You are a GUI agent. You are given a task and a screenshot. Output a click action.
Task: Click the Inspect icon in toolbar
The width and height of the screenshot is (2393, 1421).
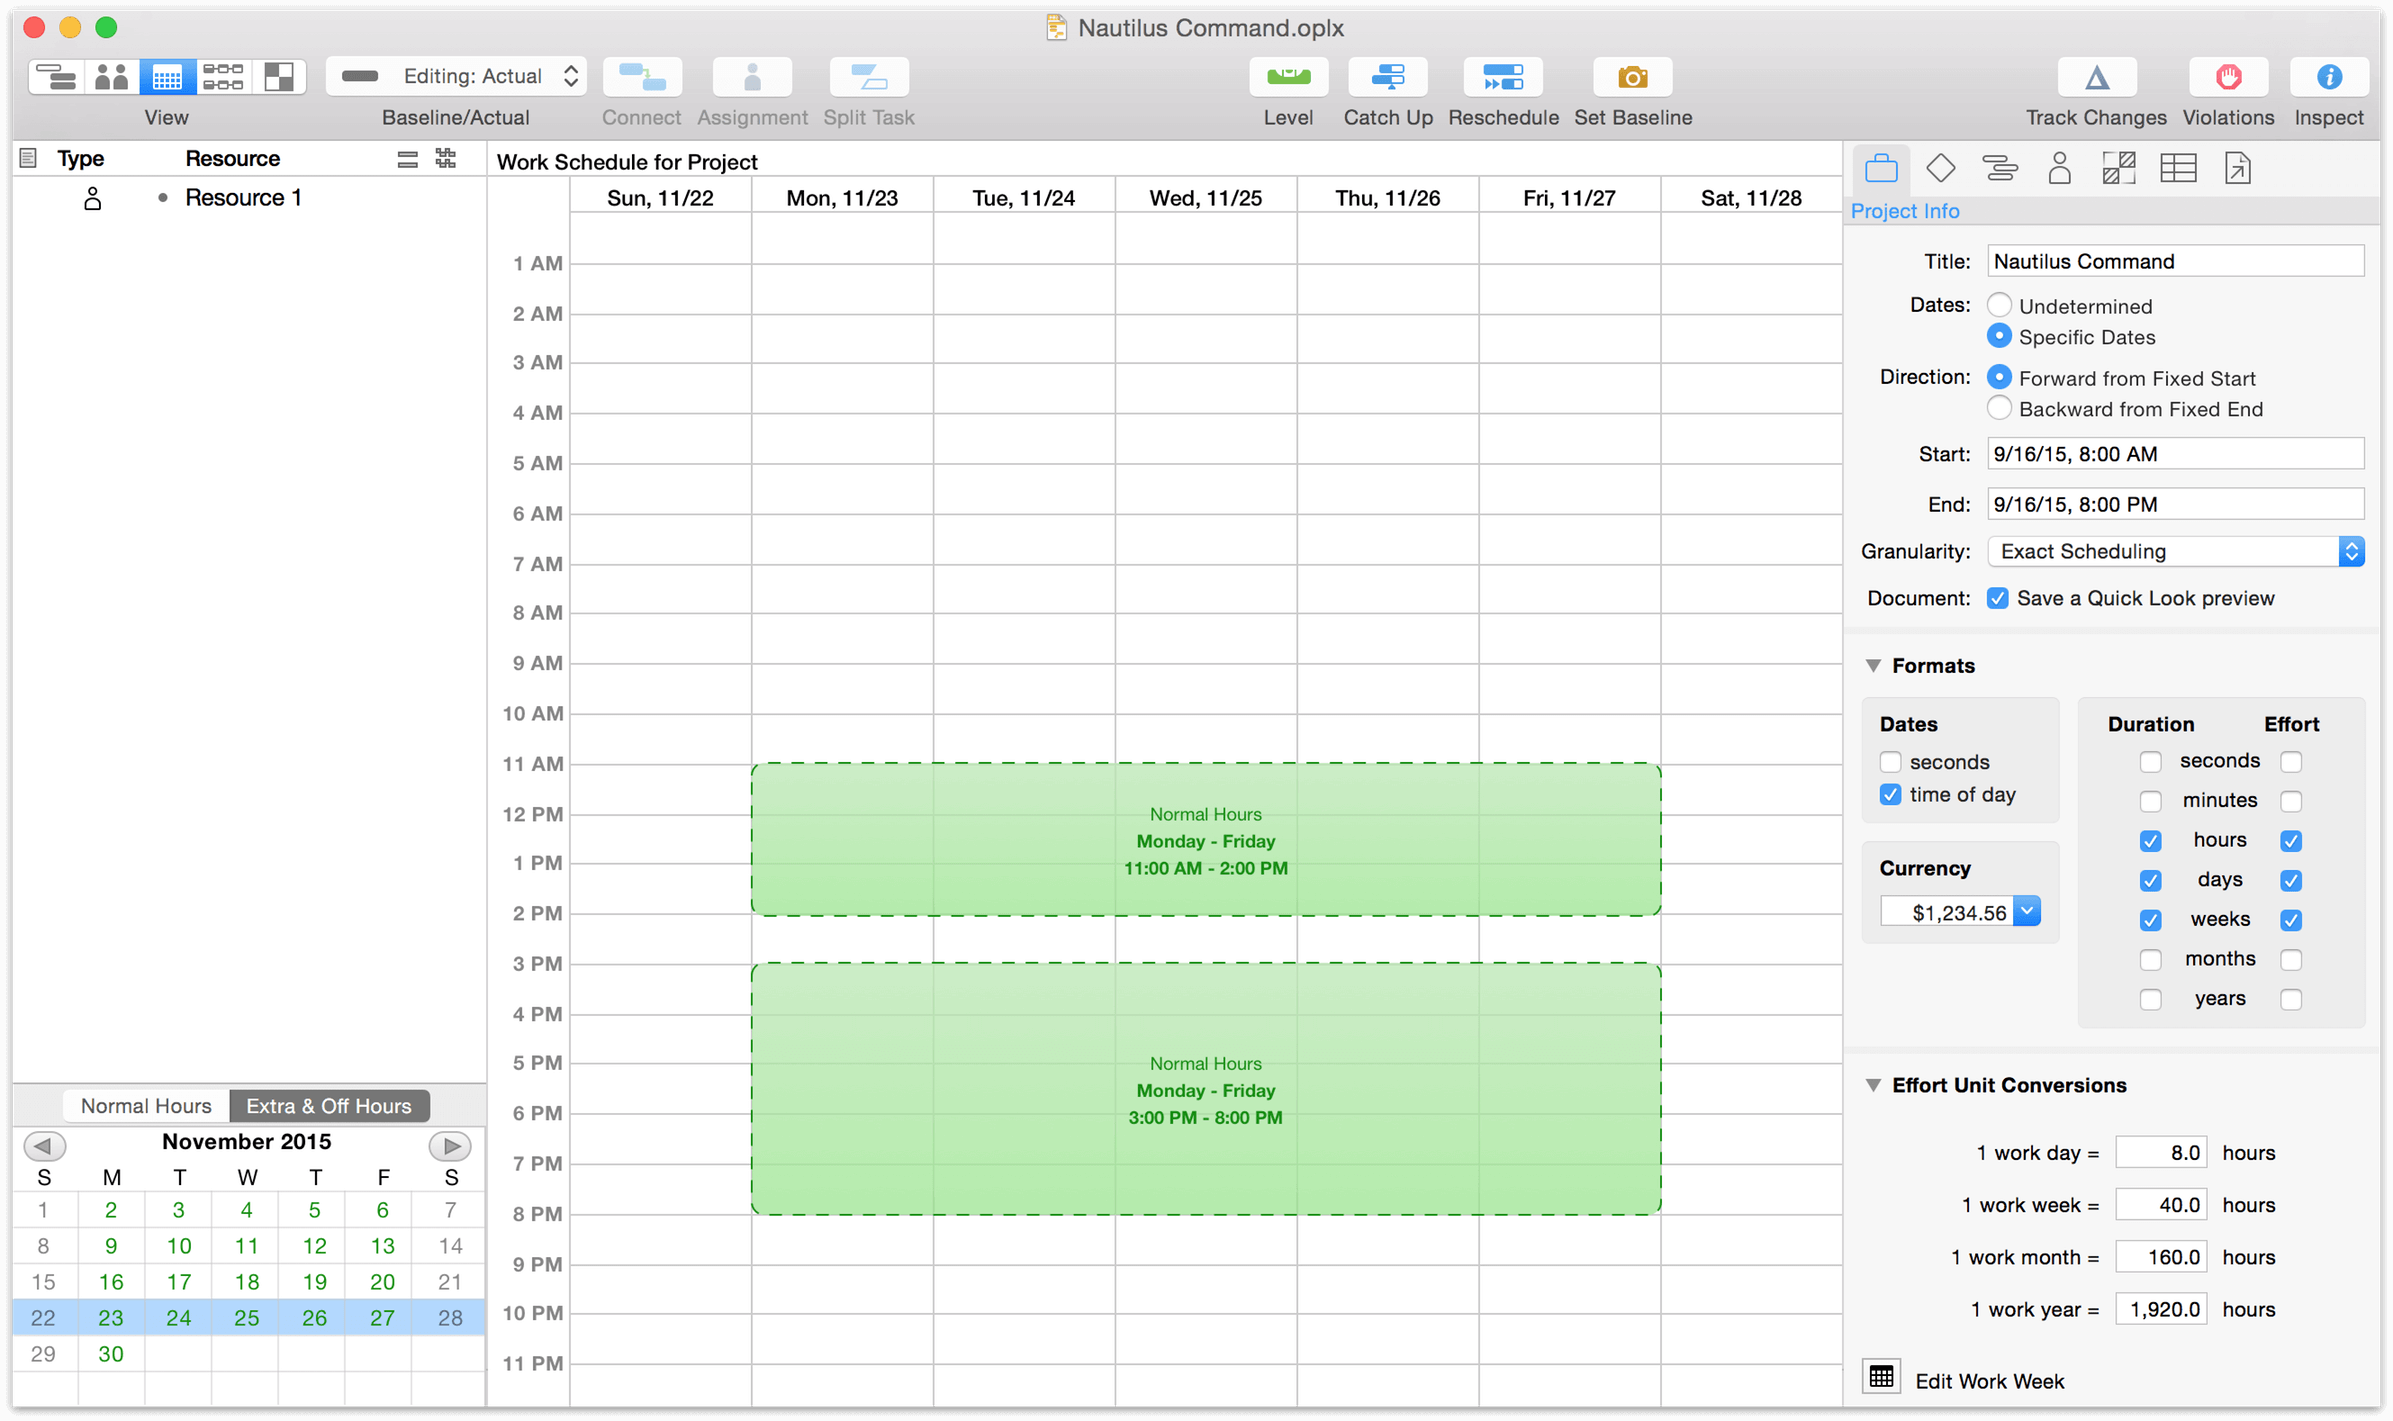(x=2330, y=80)
